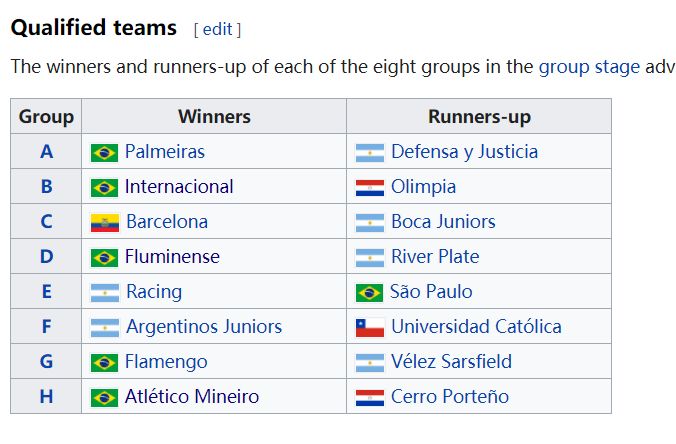The width and height of the screenshot is (676, 444).
Task: Click the Brazil flag beside São Paulo
Action: tap(369, 293)
